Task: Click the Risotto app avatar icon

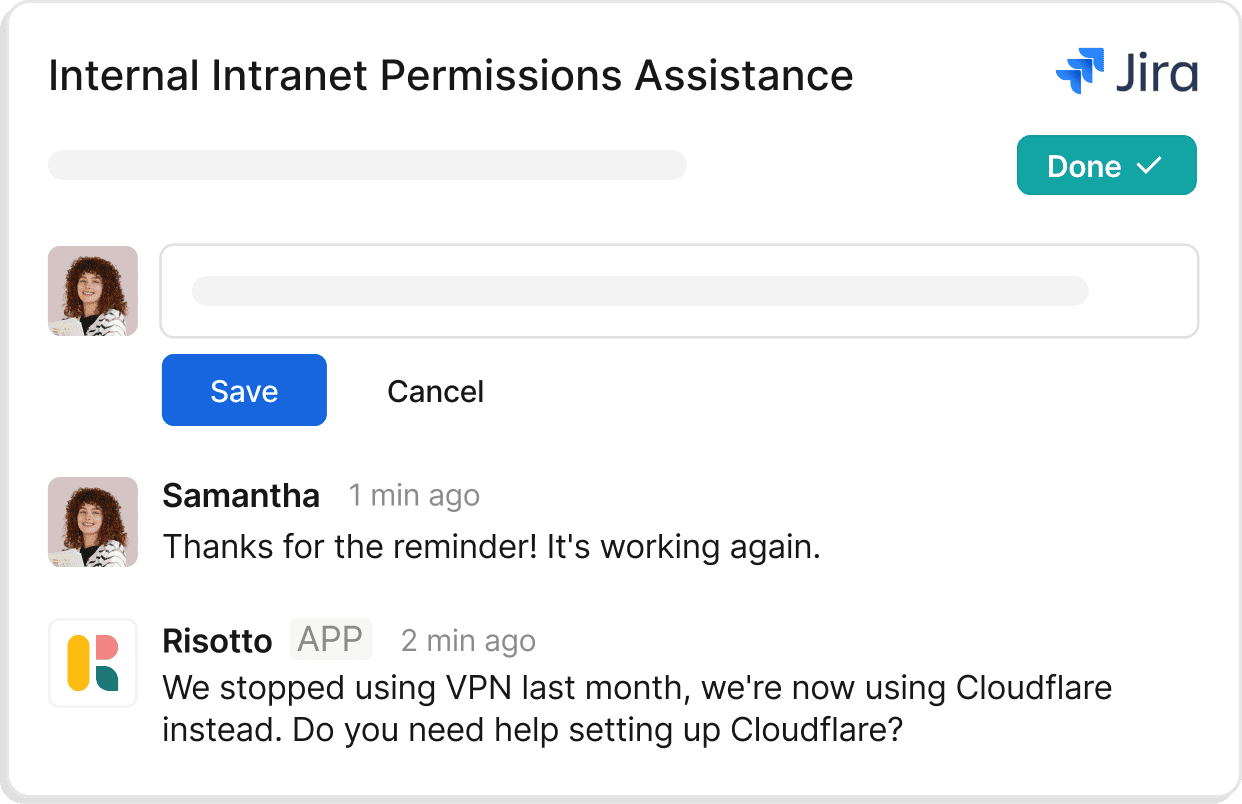Action: [x=93, y=663]
